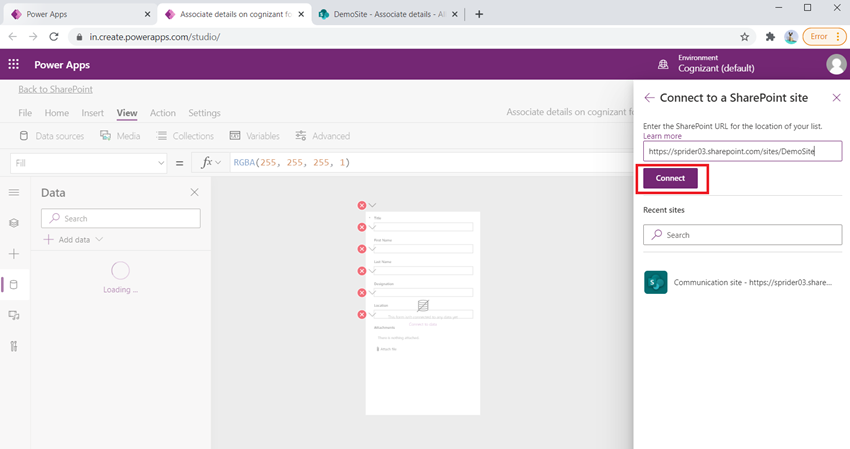850x449 pixels.
Task: Click the Recent sites search box
Action: point(742,235)
